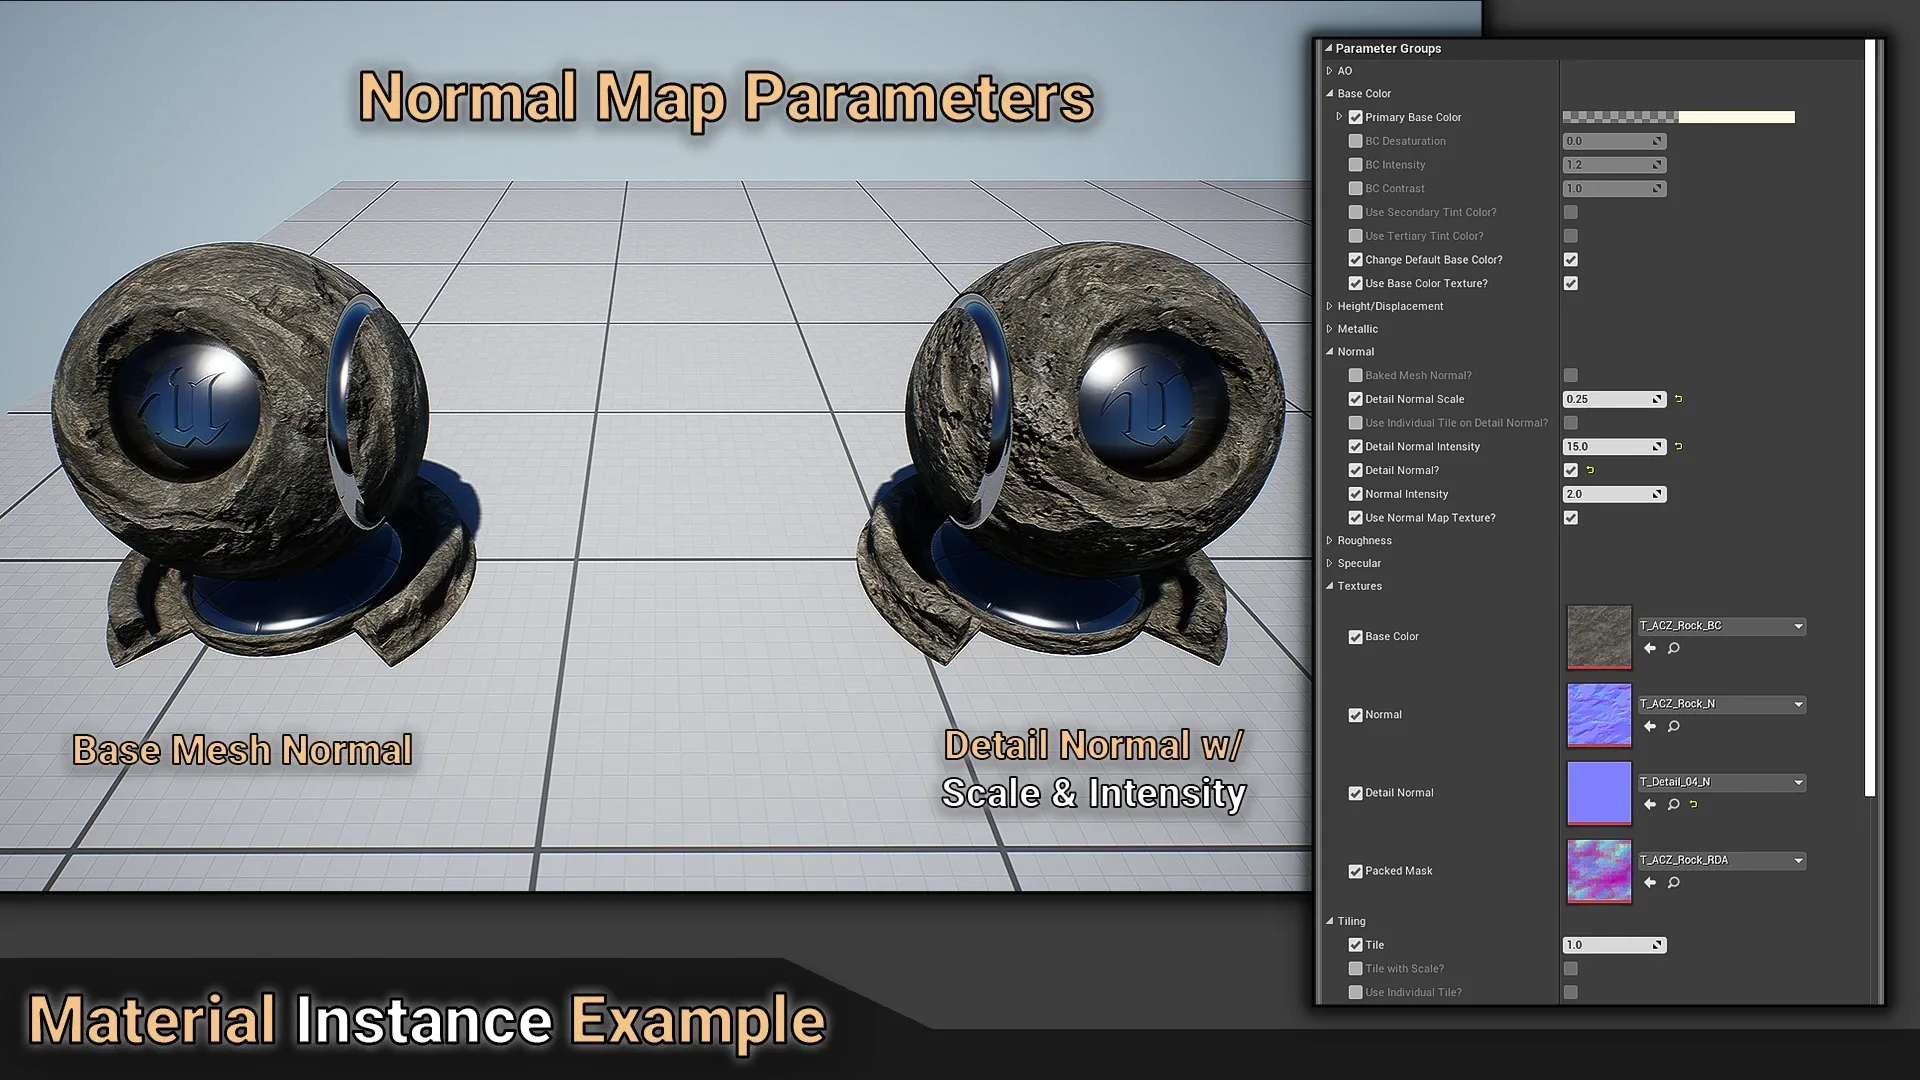Reset Detail Normal texture to default arrow
The width and height of the screenshot is (1920, 1080).
1693,805
